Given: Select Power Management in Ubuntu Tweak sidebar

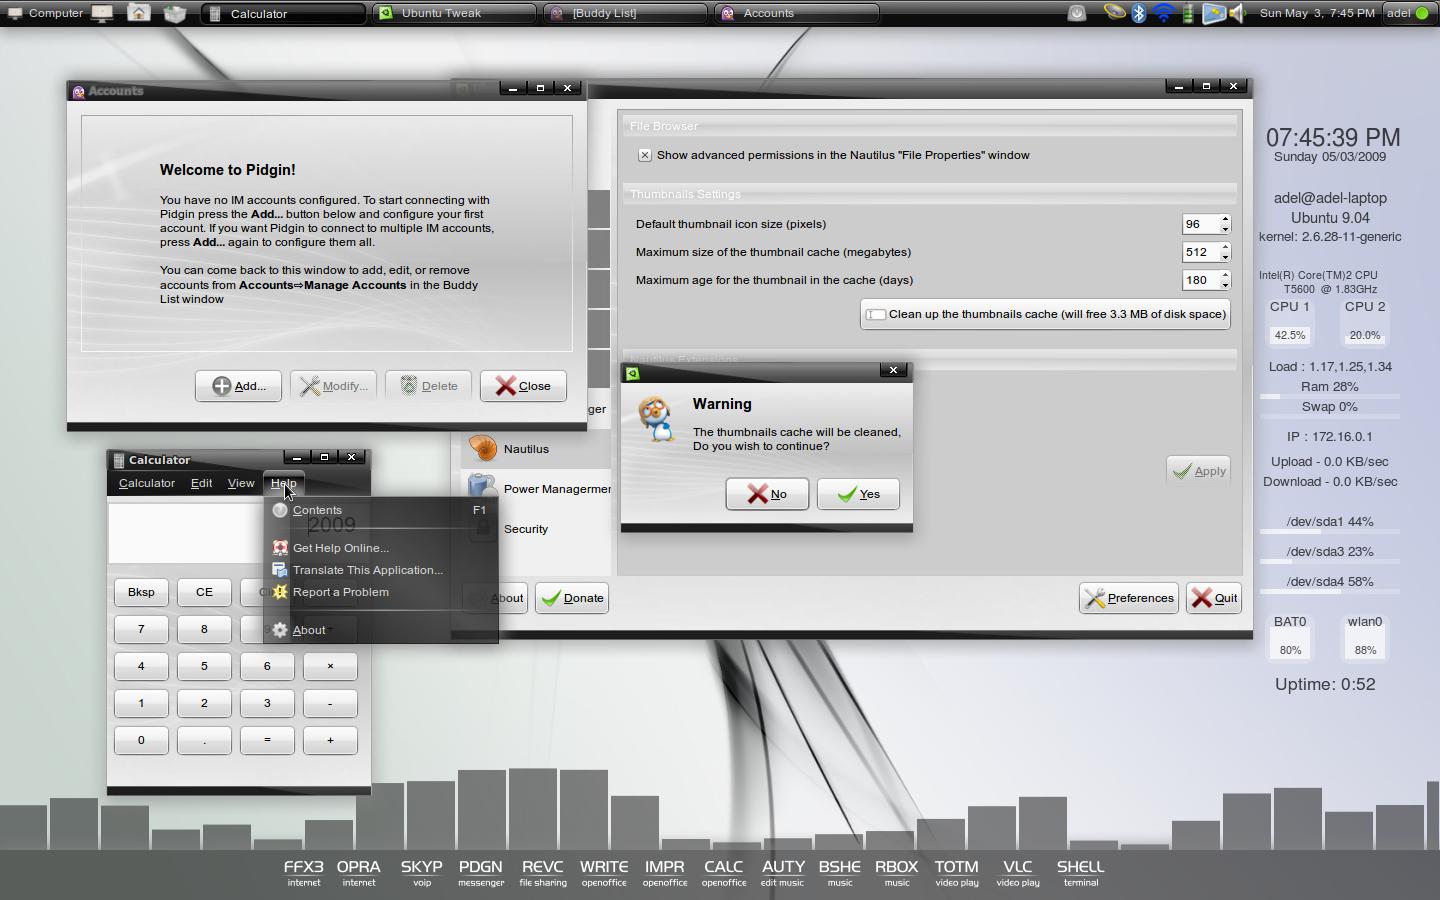Looking at the screenshot, I should [x=536, y=489].
